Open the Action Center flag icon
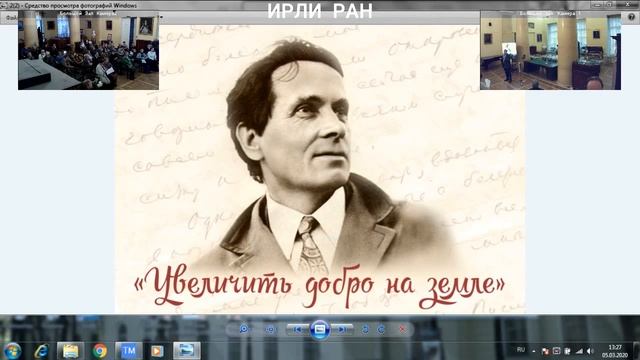Image resolution: width=640 pixels, height=360 pixels. [x=545, y=351]
